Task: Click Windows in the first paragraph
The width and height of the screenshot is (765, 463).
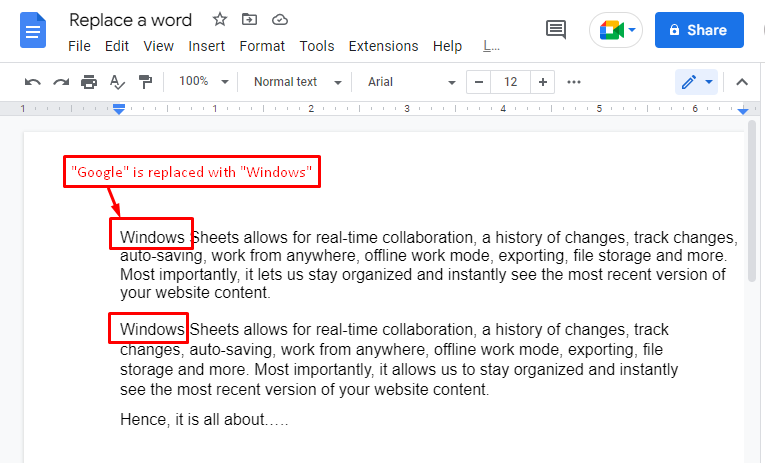Action: (152, 237)
